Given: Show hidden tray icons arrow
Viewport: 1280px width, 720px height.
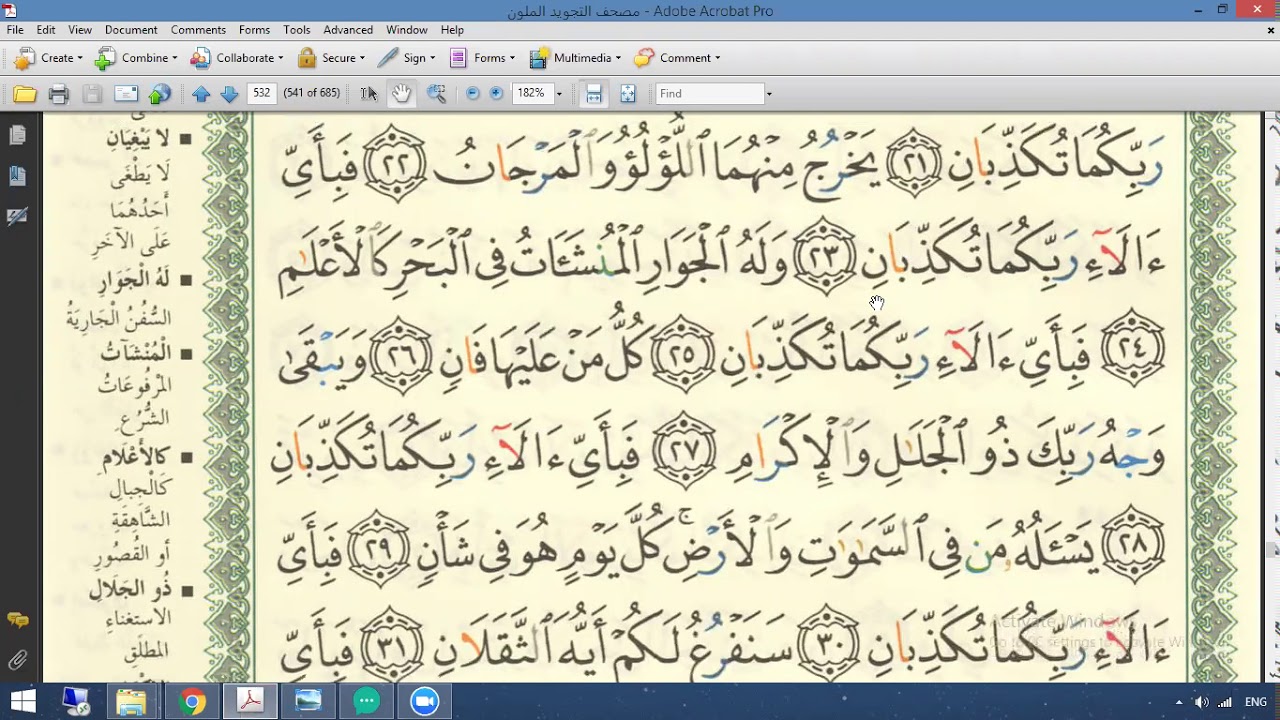Looking at the screenshot, I should click(x=1178, y=702).
